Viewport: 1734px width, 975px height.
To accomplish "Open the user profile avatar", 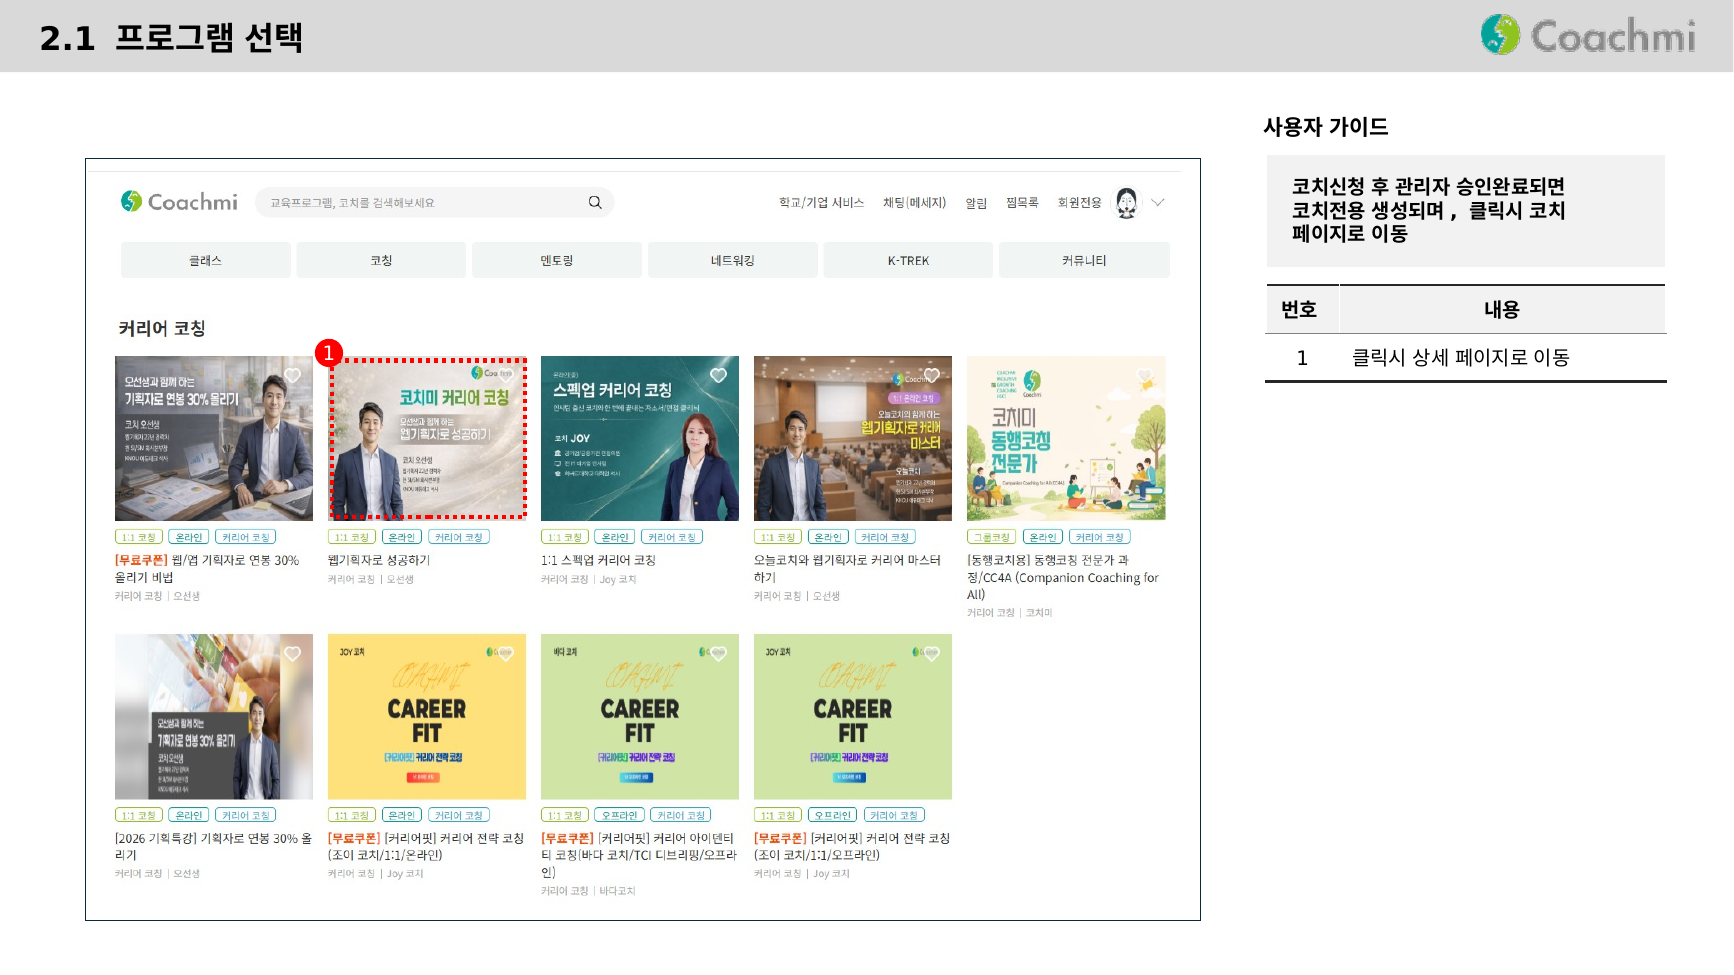I will [x=1127, y=202].
